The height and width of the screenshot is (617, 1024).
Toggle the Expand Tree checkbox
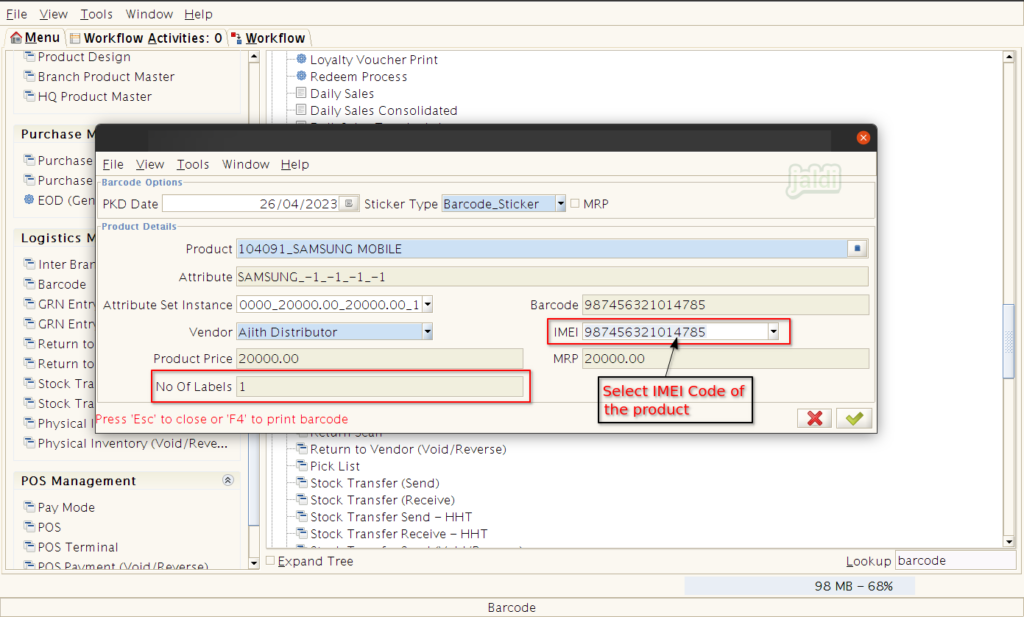click(x=270, y=560)
